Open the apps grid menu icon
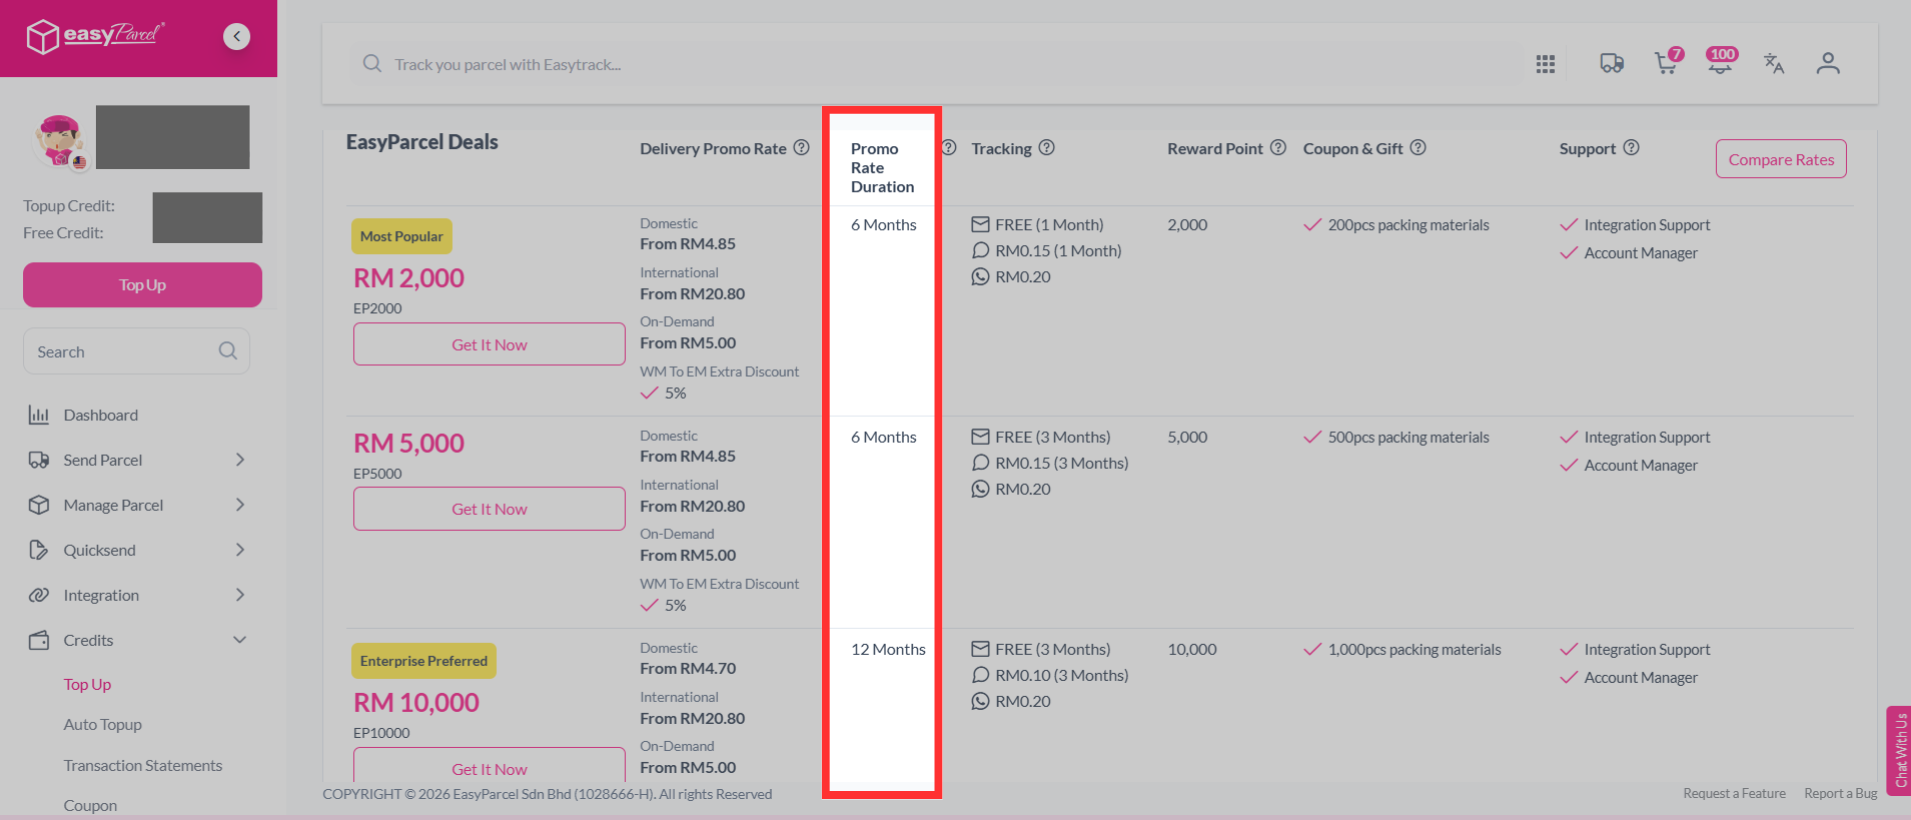The height and width of the screenshot is (820, 1911). (x=1545, y=64)
